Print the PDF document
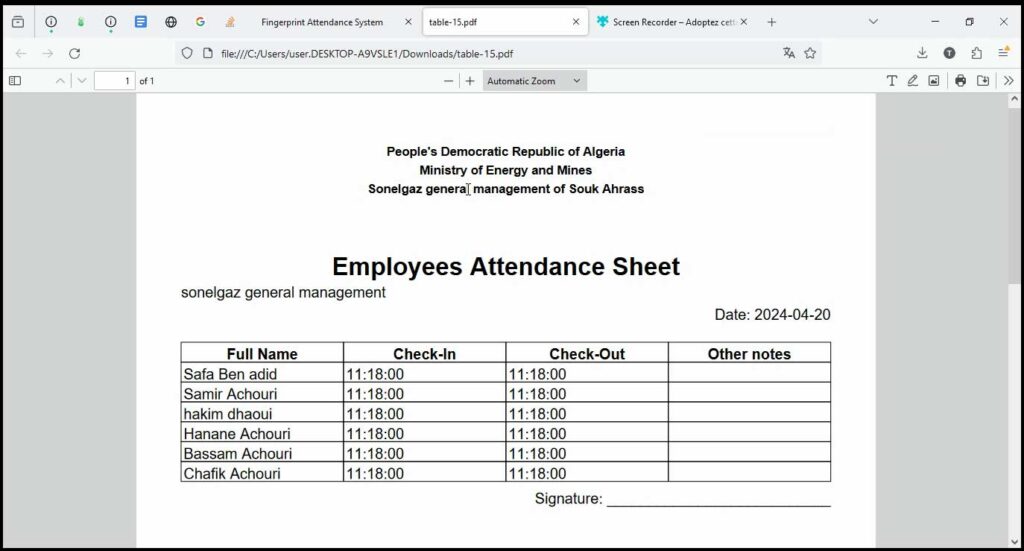 (960, 81)
